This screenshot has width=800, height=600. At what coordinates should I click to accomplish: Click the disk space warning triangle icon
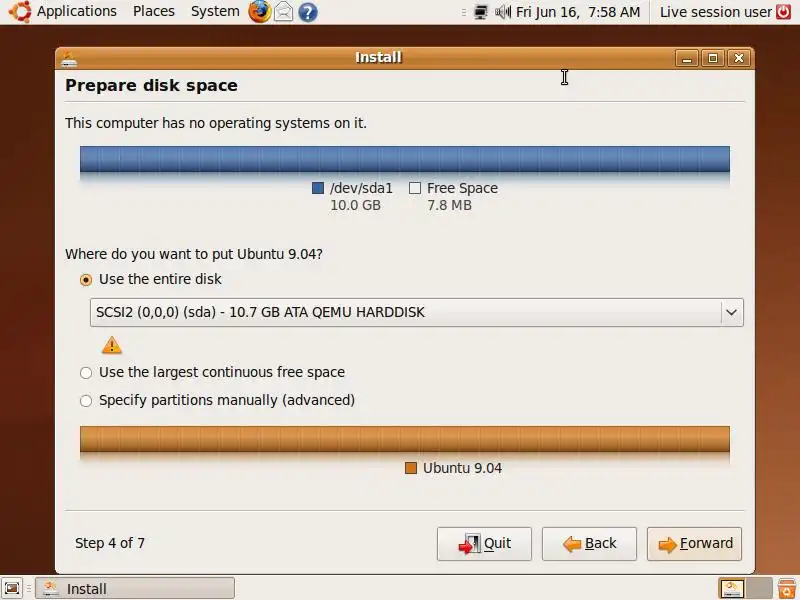112,345
